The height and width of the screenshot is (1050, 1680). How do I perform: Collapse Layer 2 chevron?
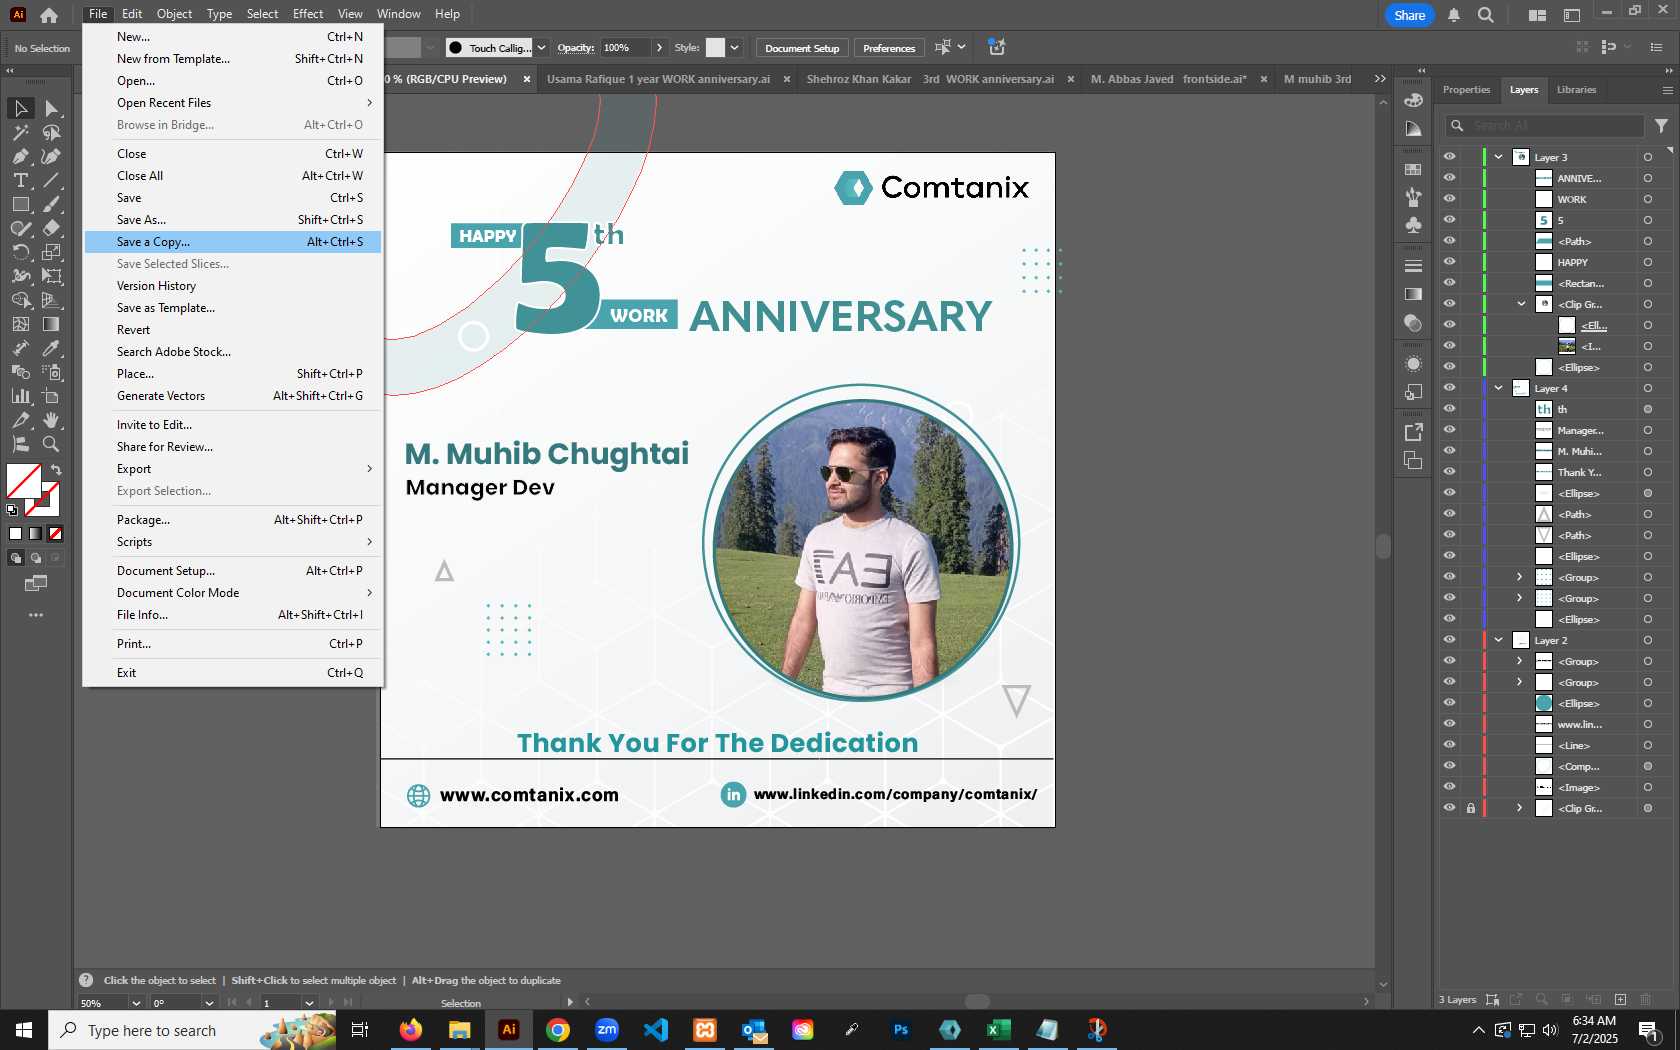click(1499, 640)
